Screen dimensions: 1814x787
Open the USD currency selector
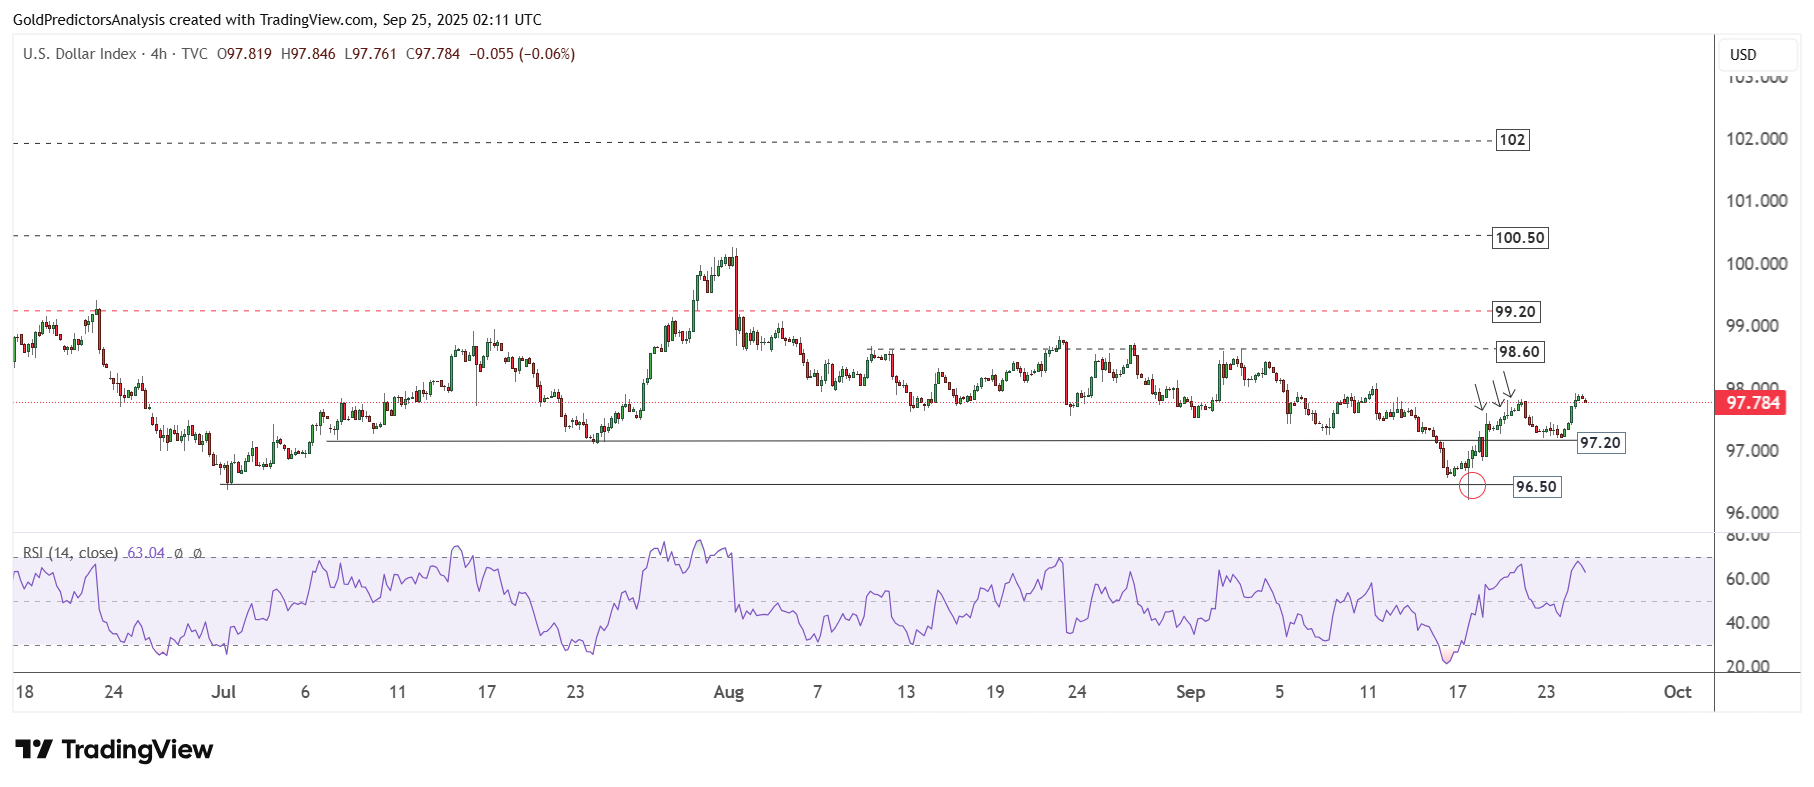[1743, 55]
